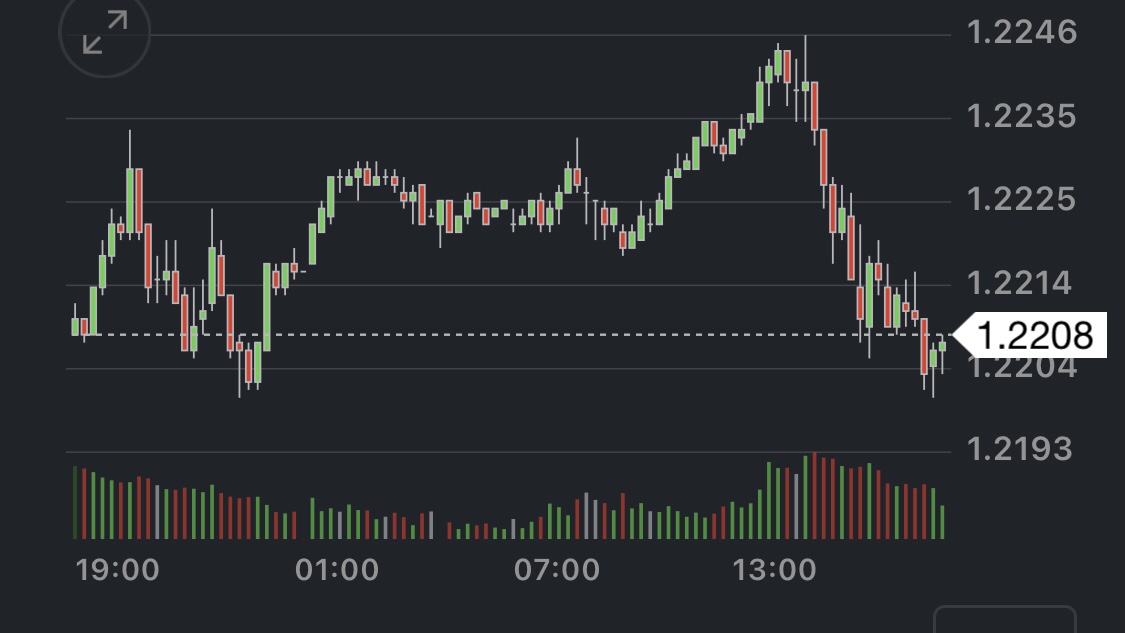Click the tall red candle after the 19:00 spike
This screenshot has height=633, width=1125.
tap(139, 200)
